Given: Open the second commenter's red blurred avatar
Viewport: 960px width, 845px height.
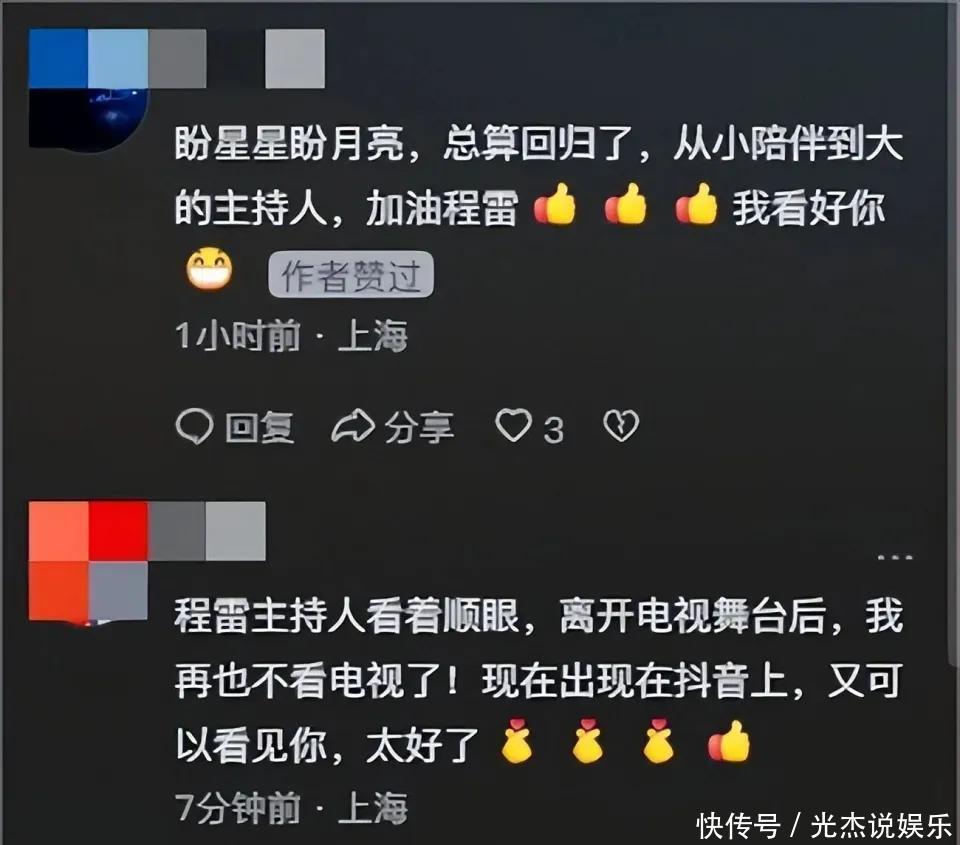Looking at the screenshot, I should coord(89,561).
